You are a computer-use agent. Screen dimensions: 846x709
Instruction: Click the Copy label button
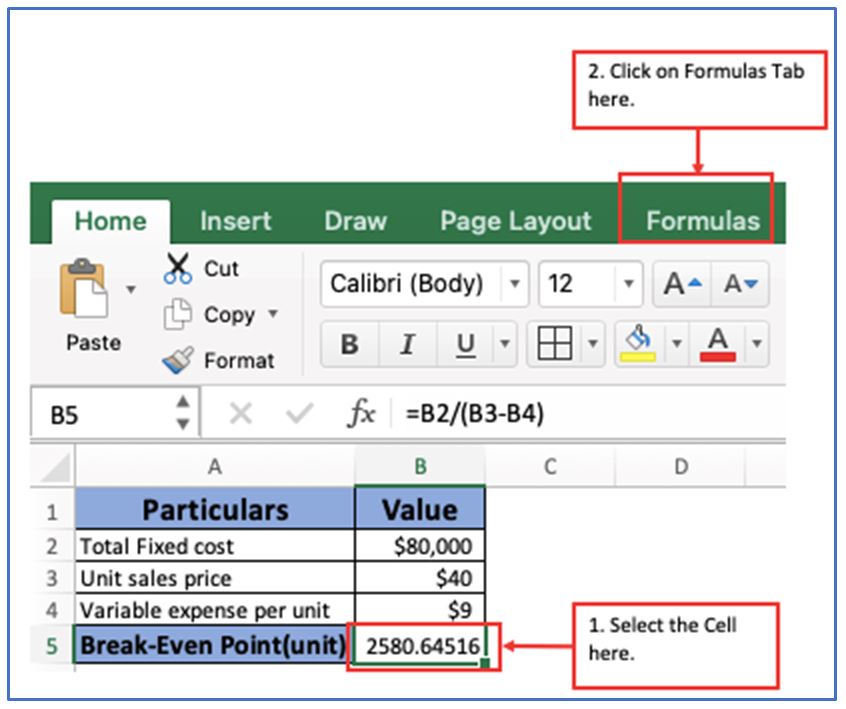coord(229,315)
